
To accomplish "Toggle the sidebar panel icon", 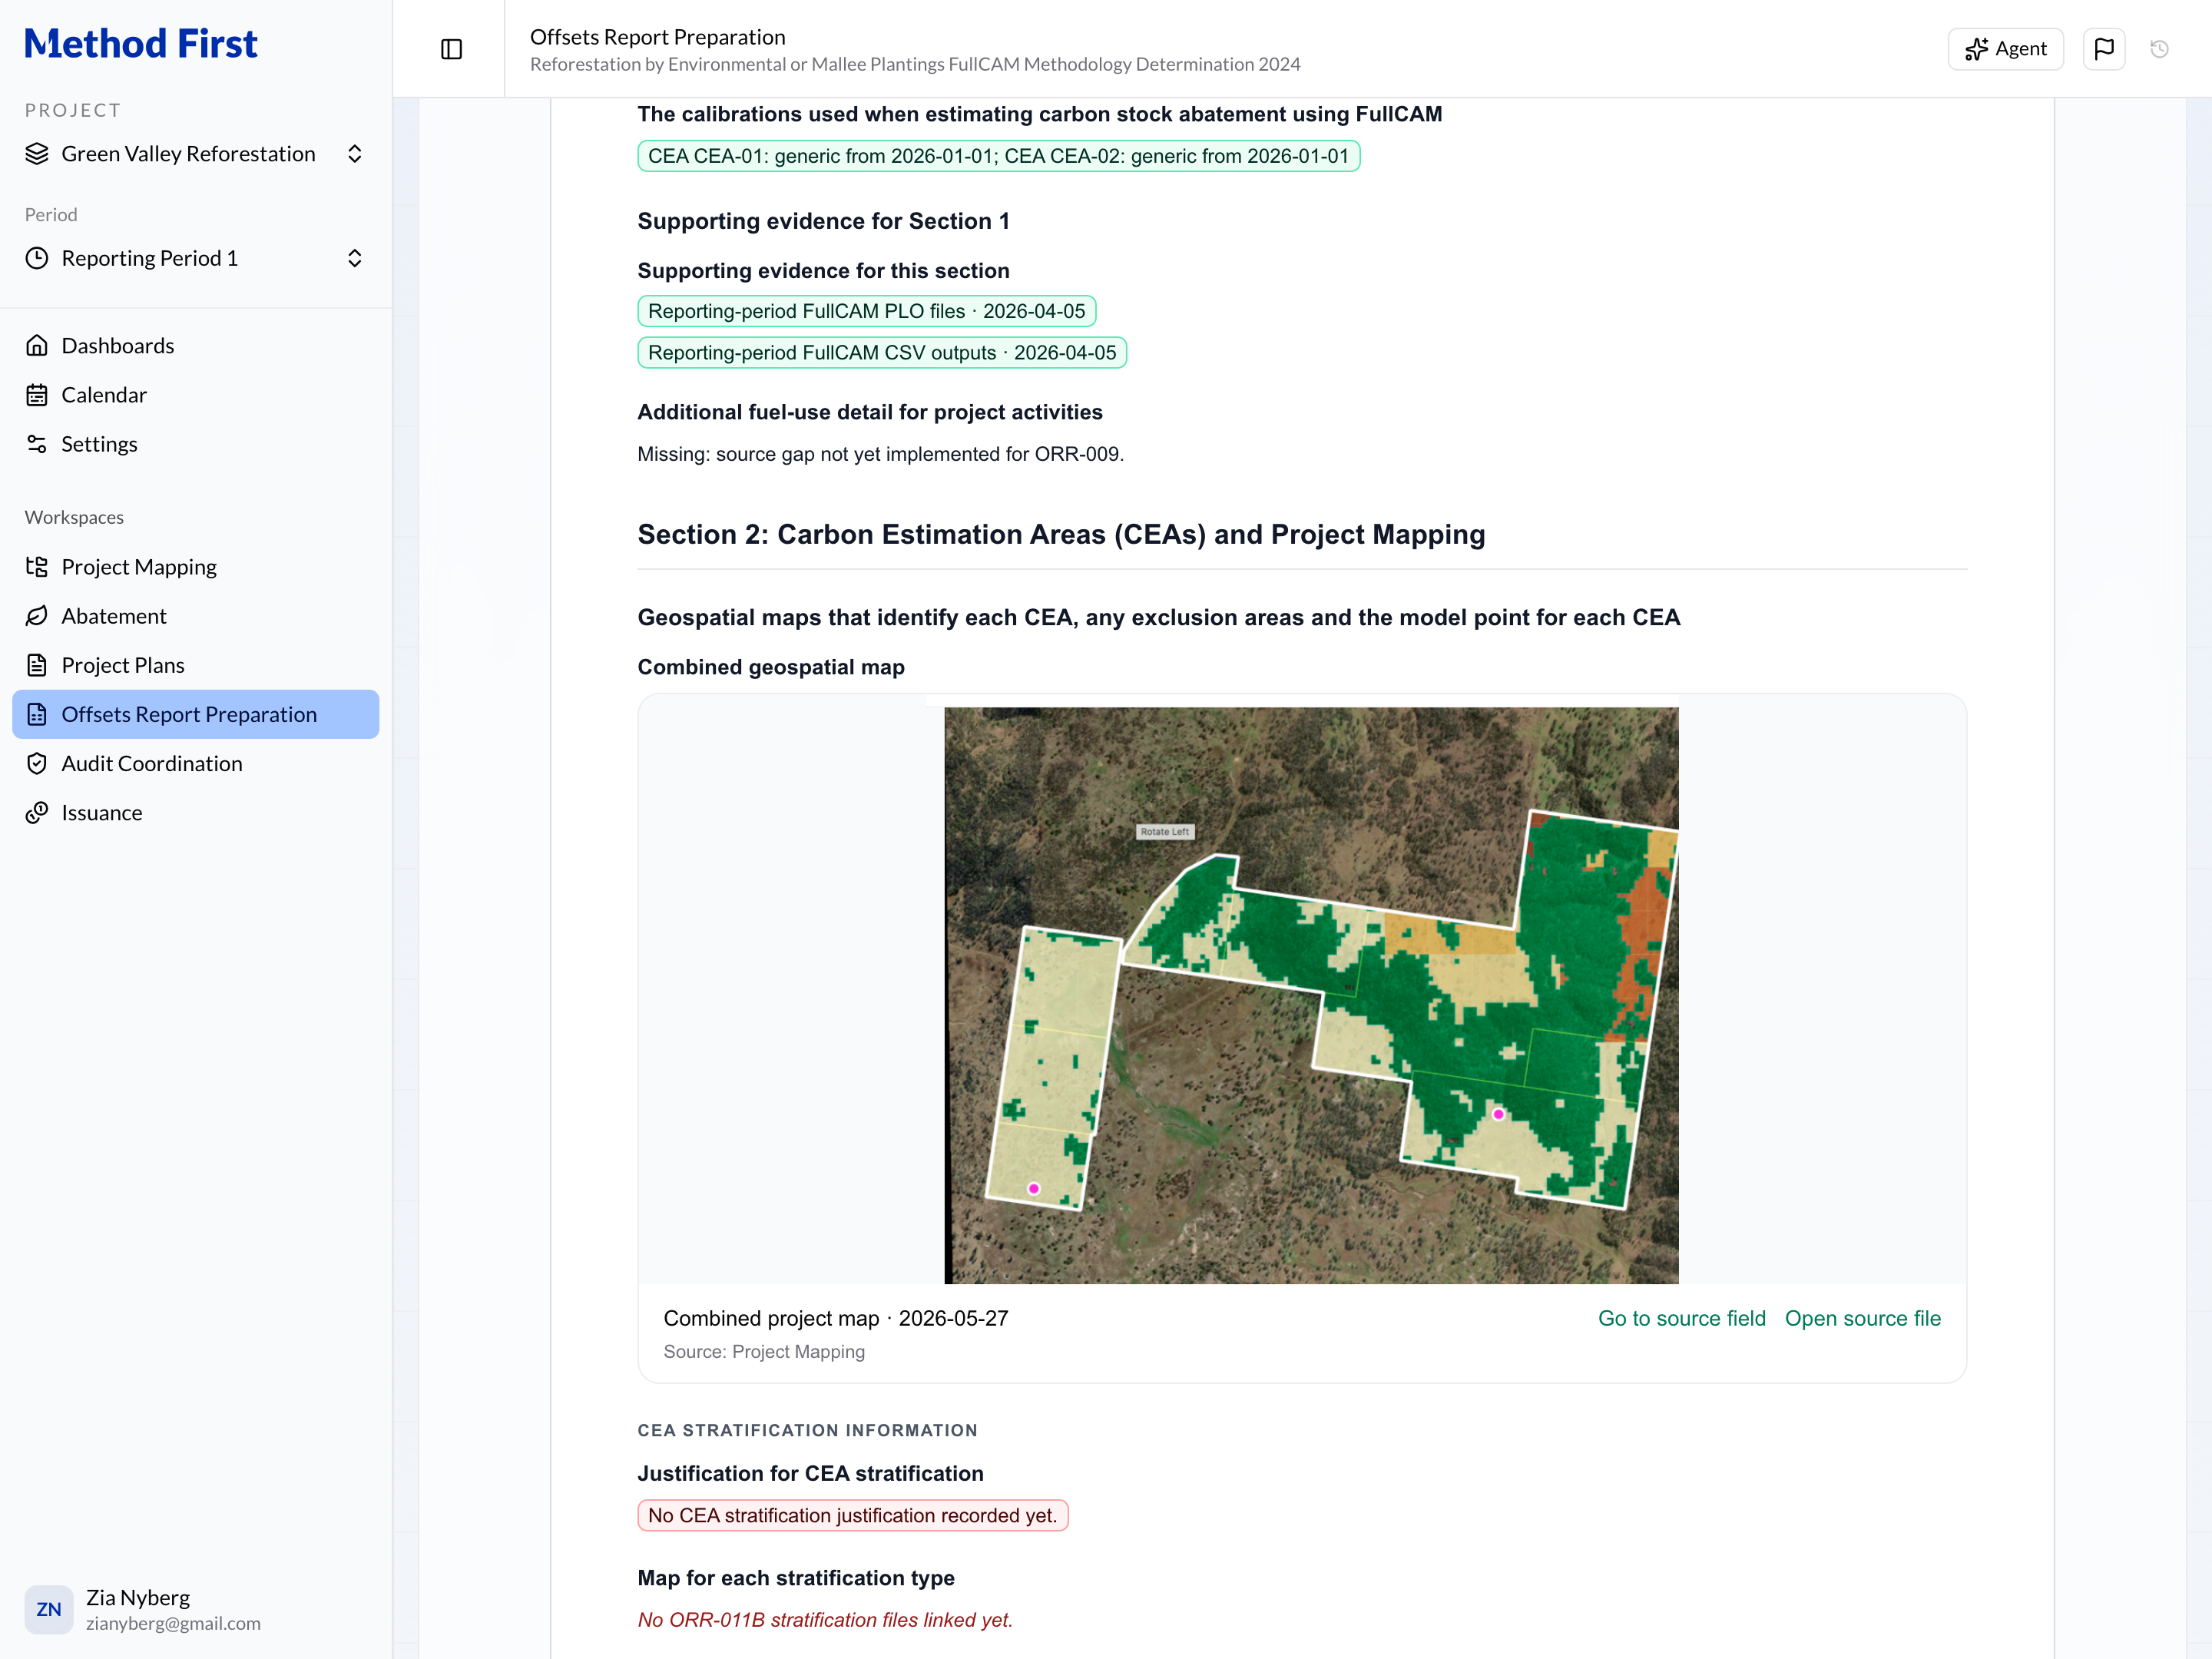I will pos(451,49).
